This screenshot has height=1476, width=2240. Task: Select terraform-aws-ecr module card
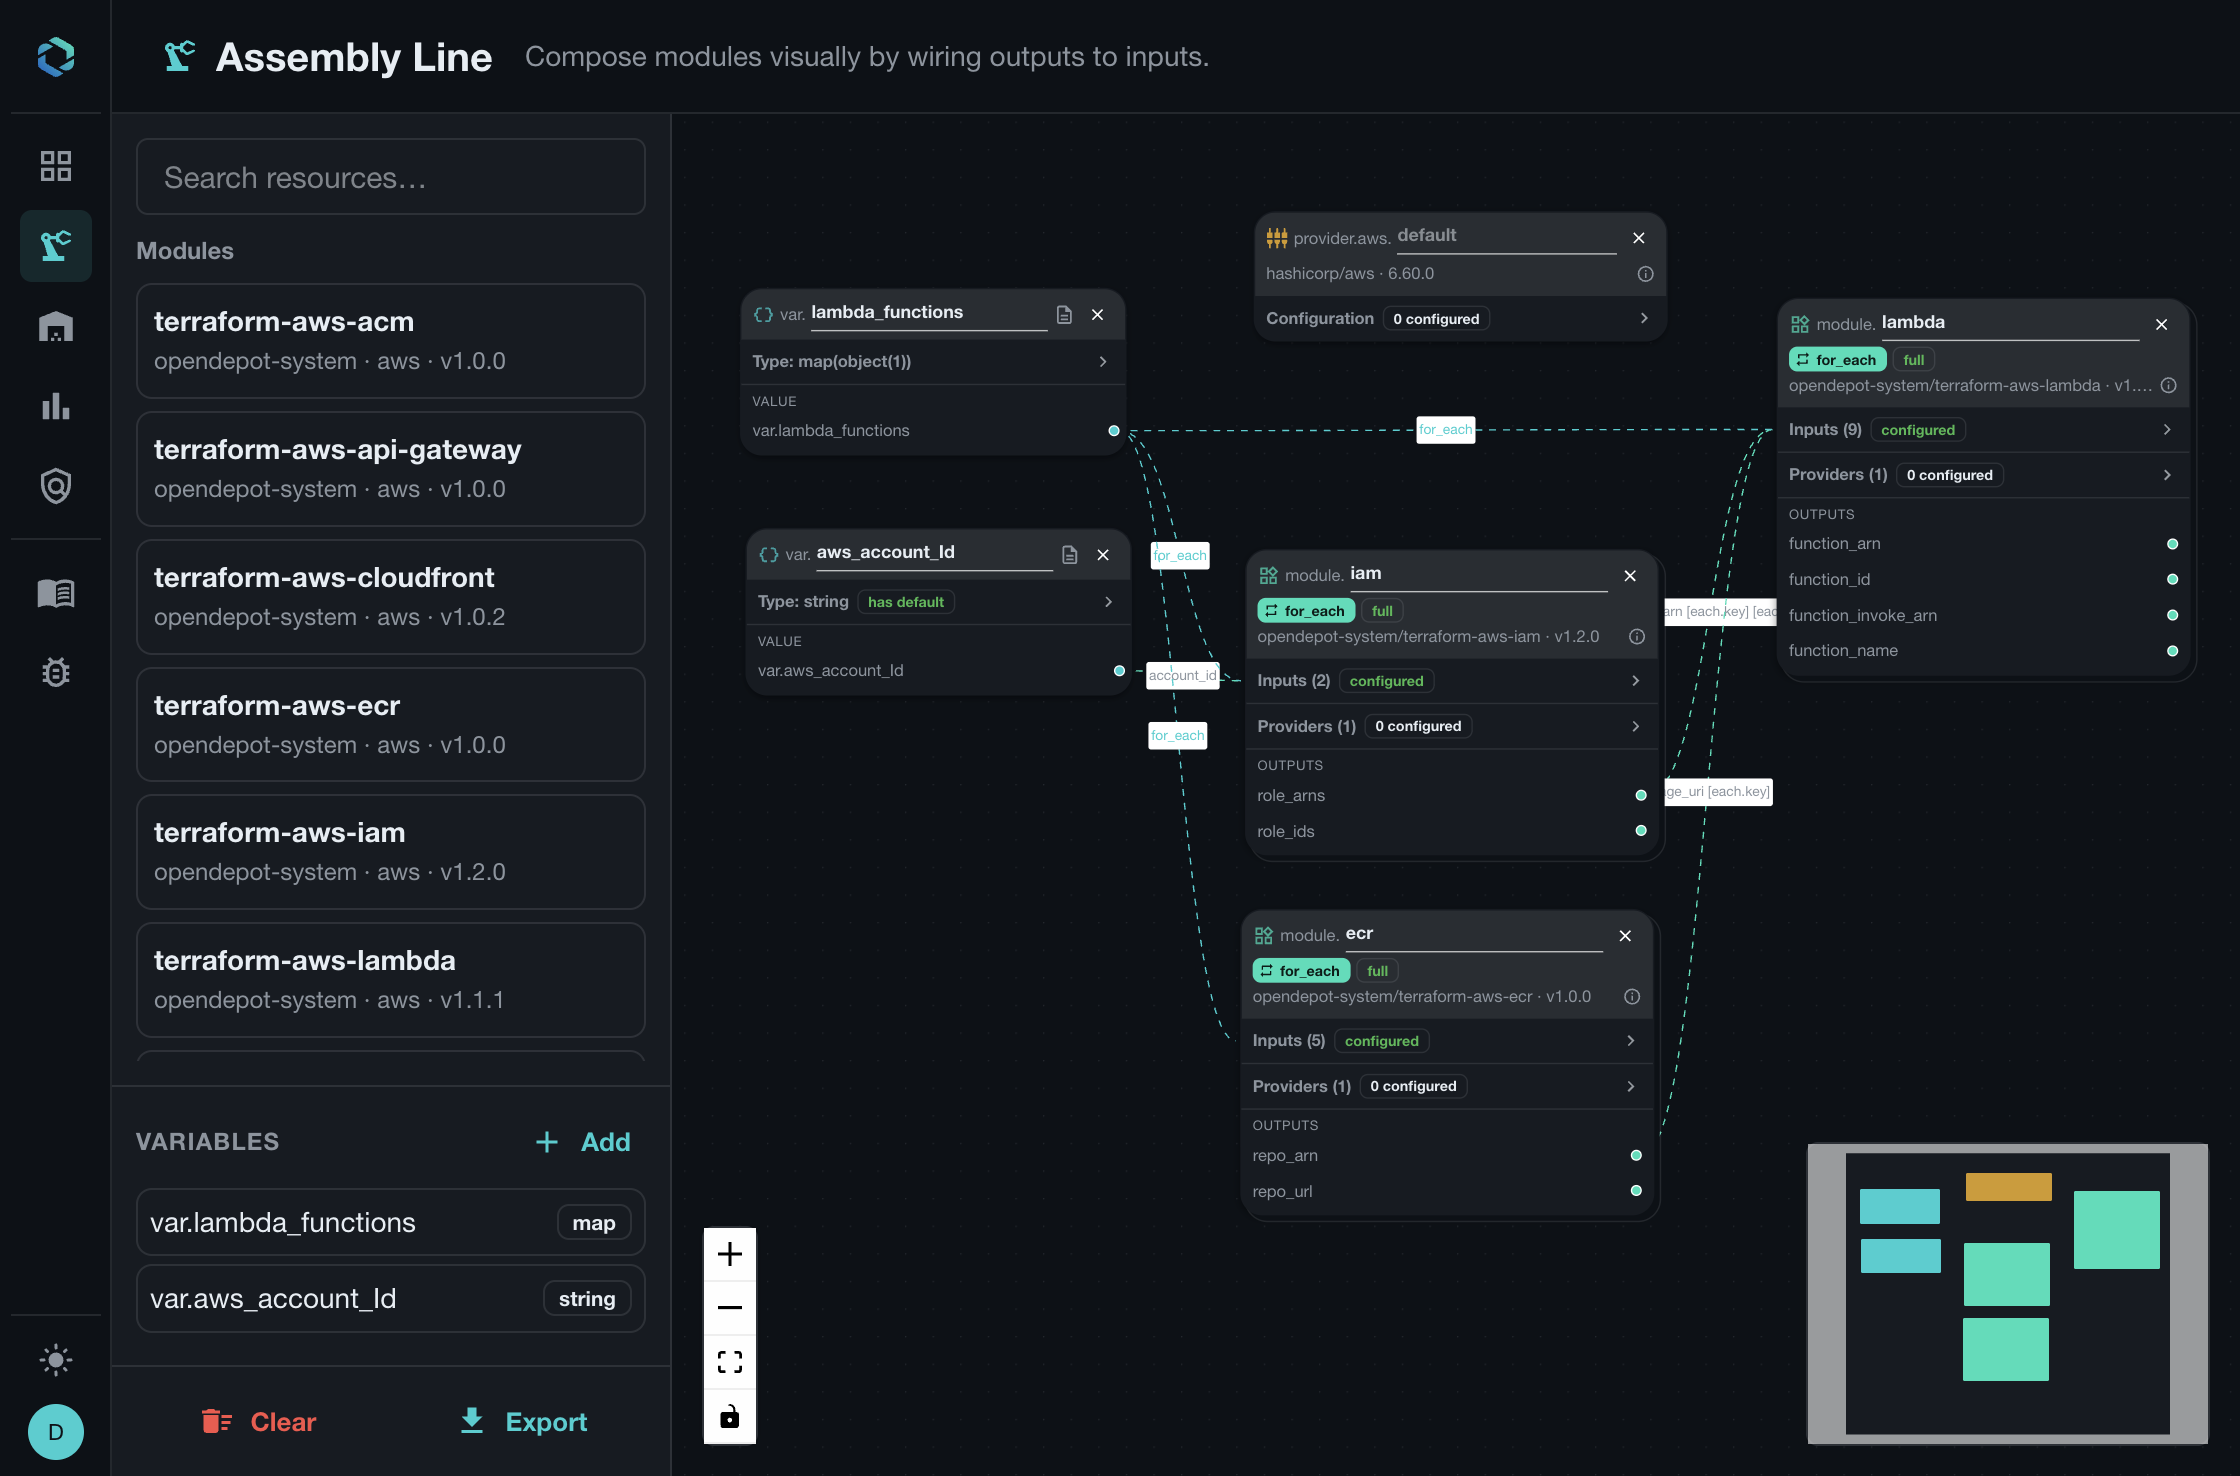(391, 725)
